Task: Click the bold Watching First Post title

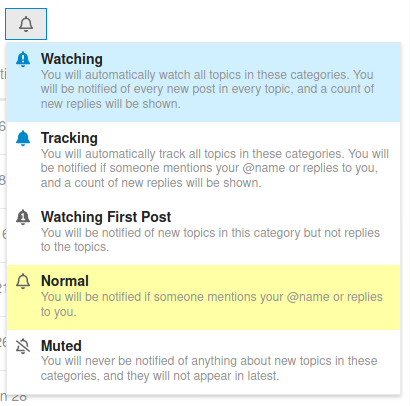Action: click(106, 217)
